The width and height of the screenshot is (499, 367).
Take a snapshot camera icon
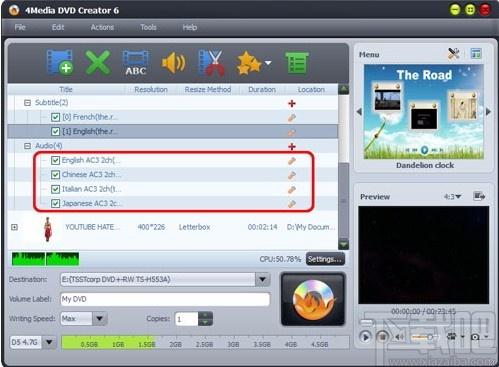pos(475,337)
